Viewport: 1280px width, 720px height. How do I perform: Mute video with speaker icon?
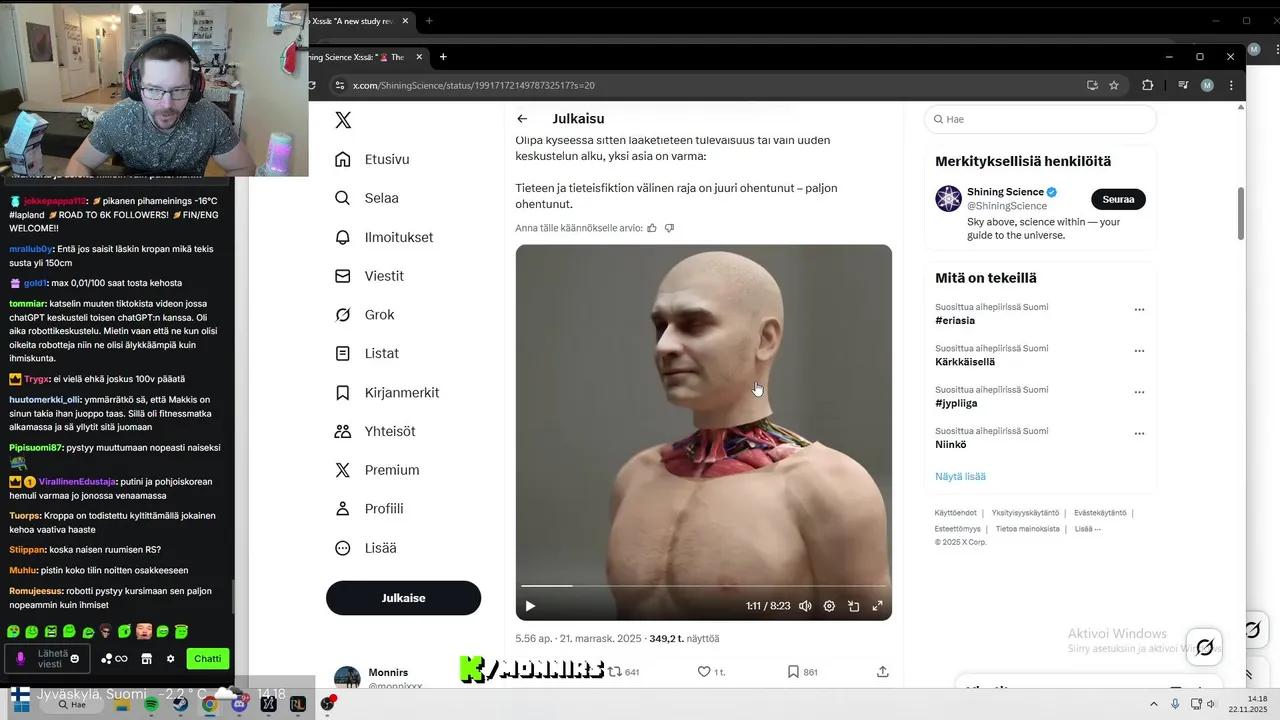805,606
